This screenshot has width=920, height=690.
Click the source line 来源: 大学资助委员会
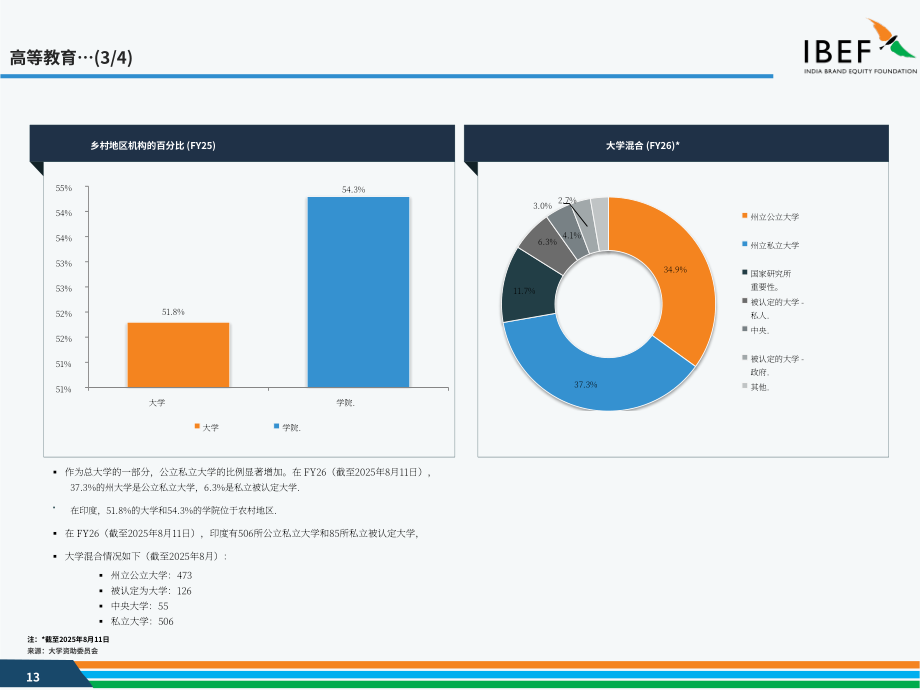(62, 651)
